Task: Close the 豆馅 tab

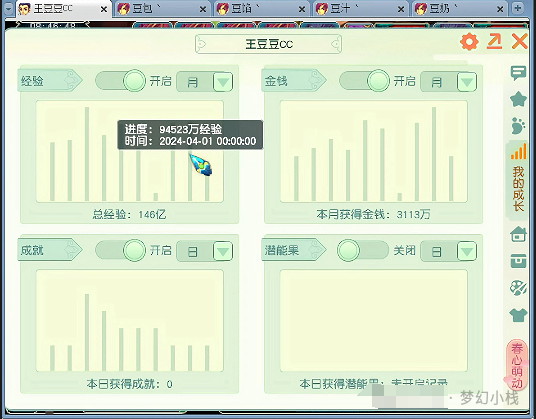Action: (x=302, y=10)
